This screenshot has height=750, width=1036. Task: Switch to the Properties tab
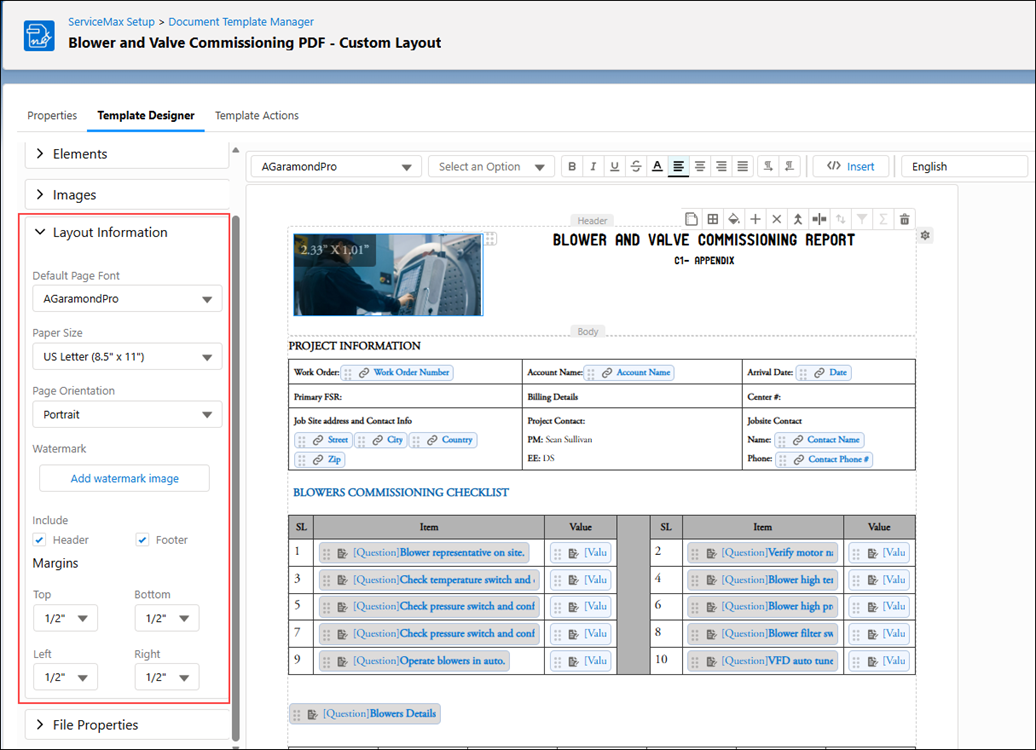(x=52, y=115)
